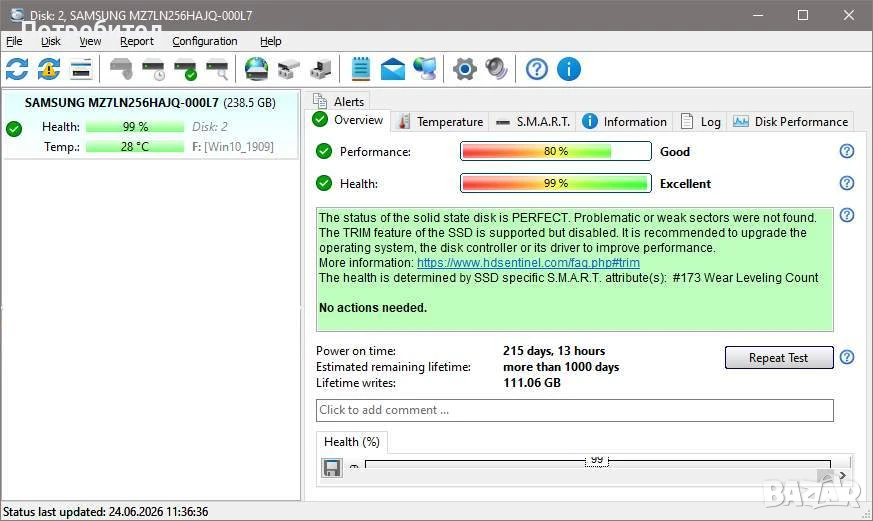Switch to the Alerts tab
Image resolution: width=873 pixels, height=521 pixels.
click(x=338, y=101)
